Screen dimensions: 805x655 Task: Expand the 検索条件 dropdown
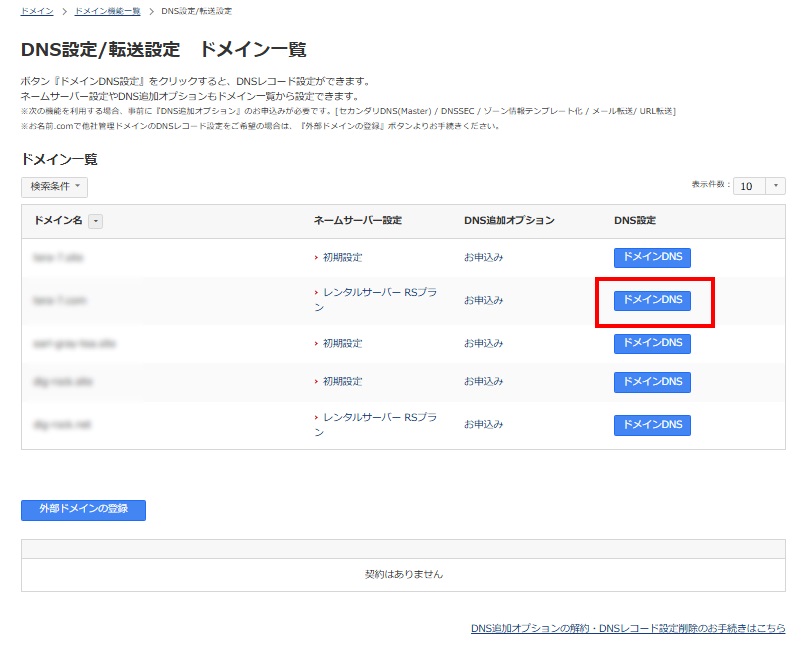(54, 187)
